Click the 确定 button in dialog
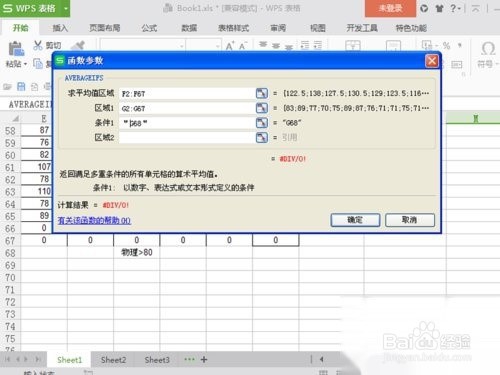Viewport: 500px width, 375px height. pos(355,220)
